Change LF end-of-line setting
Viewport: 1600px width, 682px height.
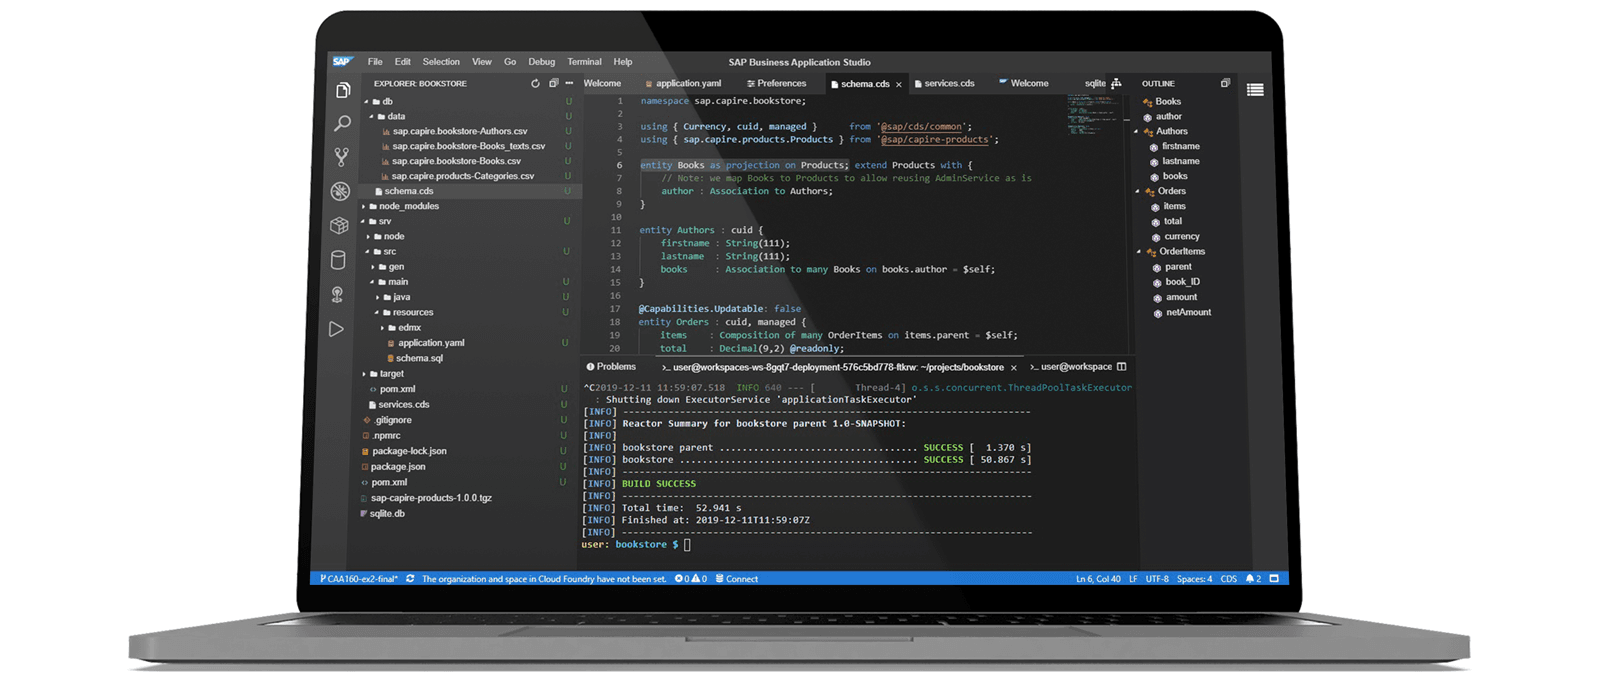(1133, 579)
